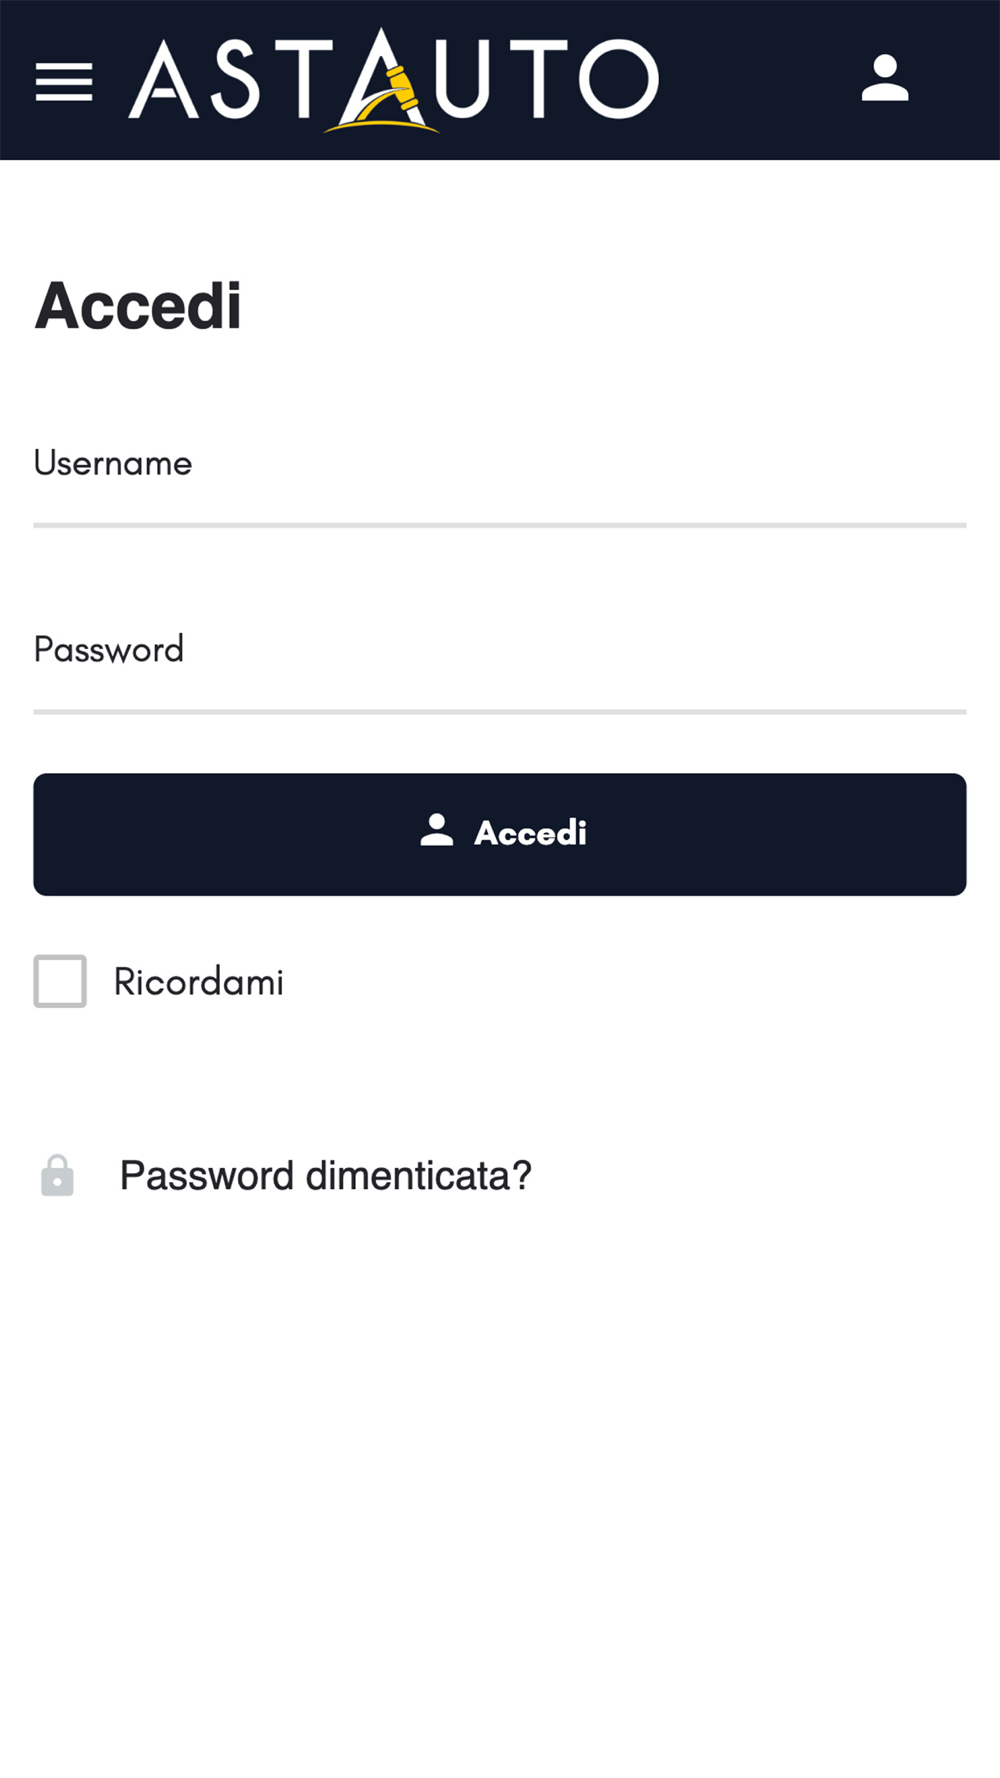This screenshot has width=1000, height=1778.
Task: Click the gray padlock icon
Action: point(57,1176)
